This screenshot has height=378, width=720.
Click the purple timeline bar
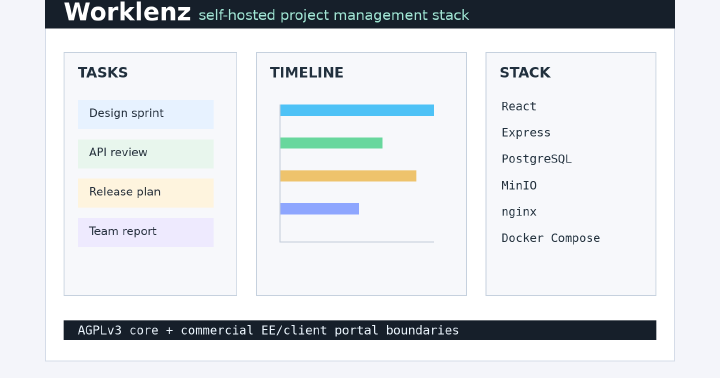click(x=320, y=209)
